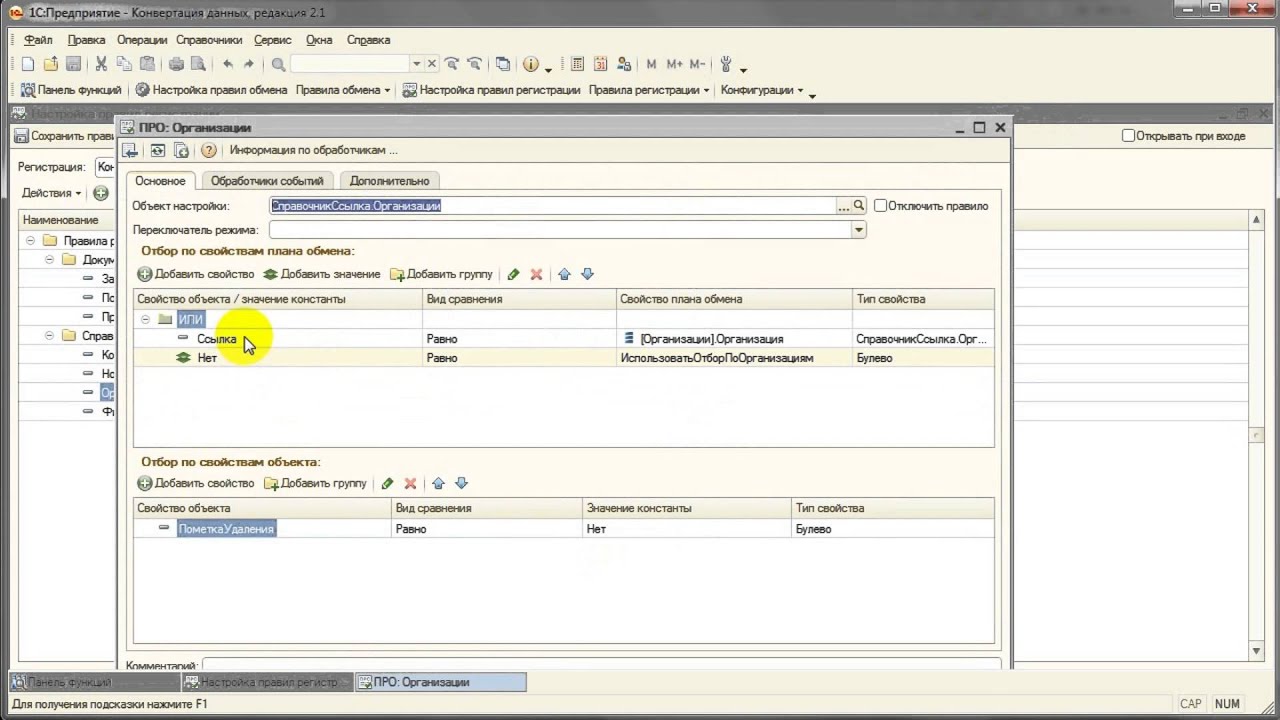Click the green pencil edit icon in exchange plan filter

click(x=513, y=274)
